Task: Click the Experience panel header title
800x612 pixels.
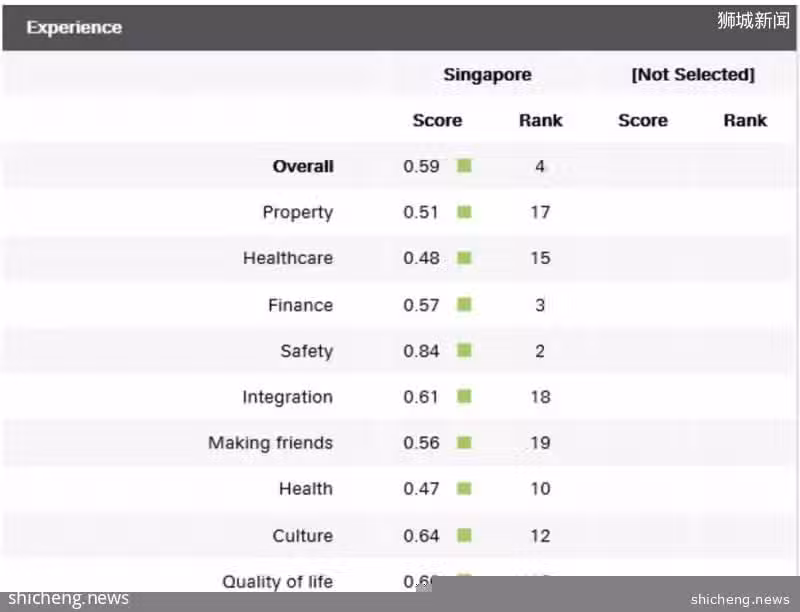Action: pyautogui.click(x=74, y=28)
